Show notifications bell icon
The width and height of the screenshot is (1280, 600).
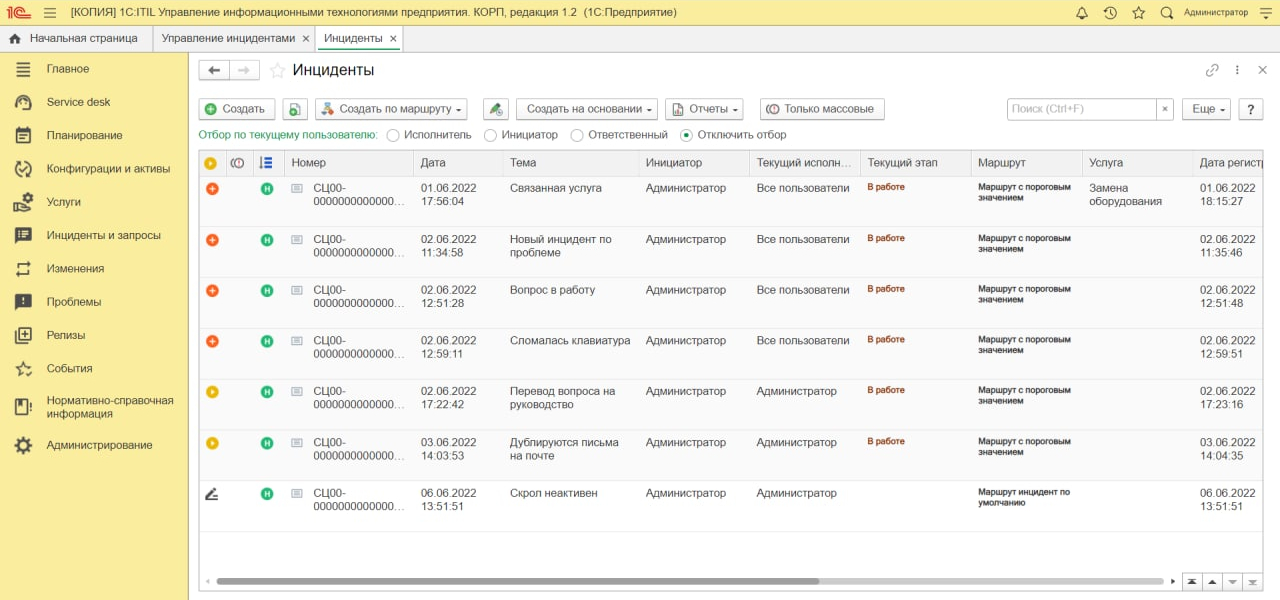click(x=1082, y=13)
